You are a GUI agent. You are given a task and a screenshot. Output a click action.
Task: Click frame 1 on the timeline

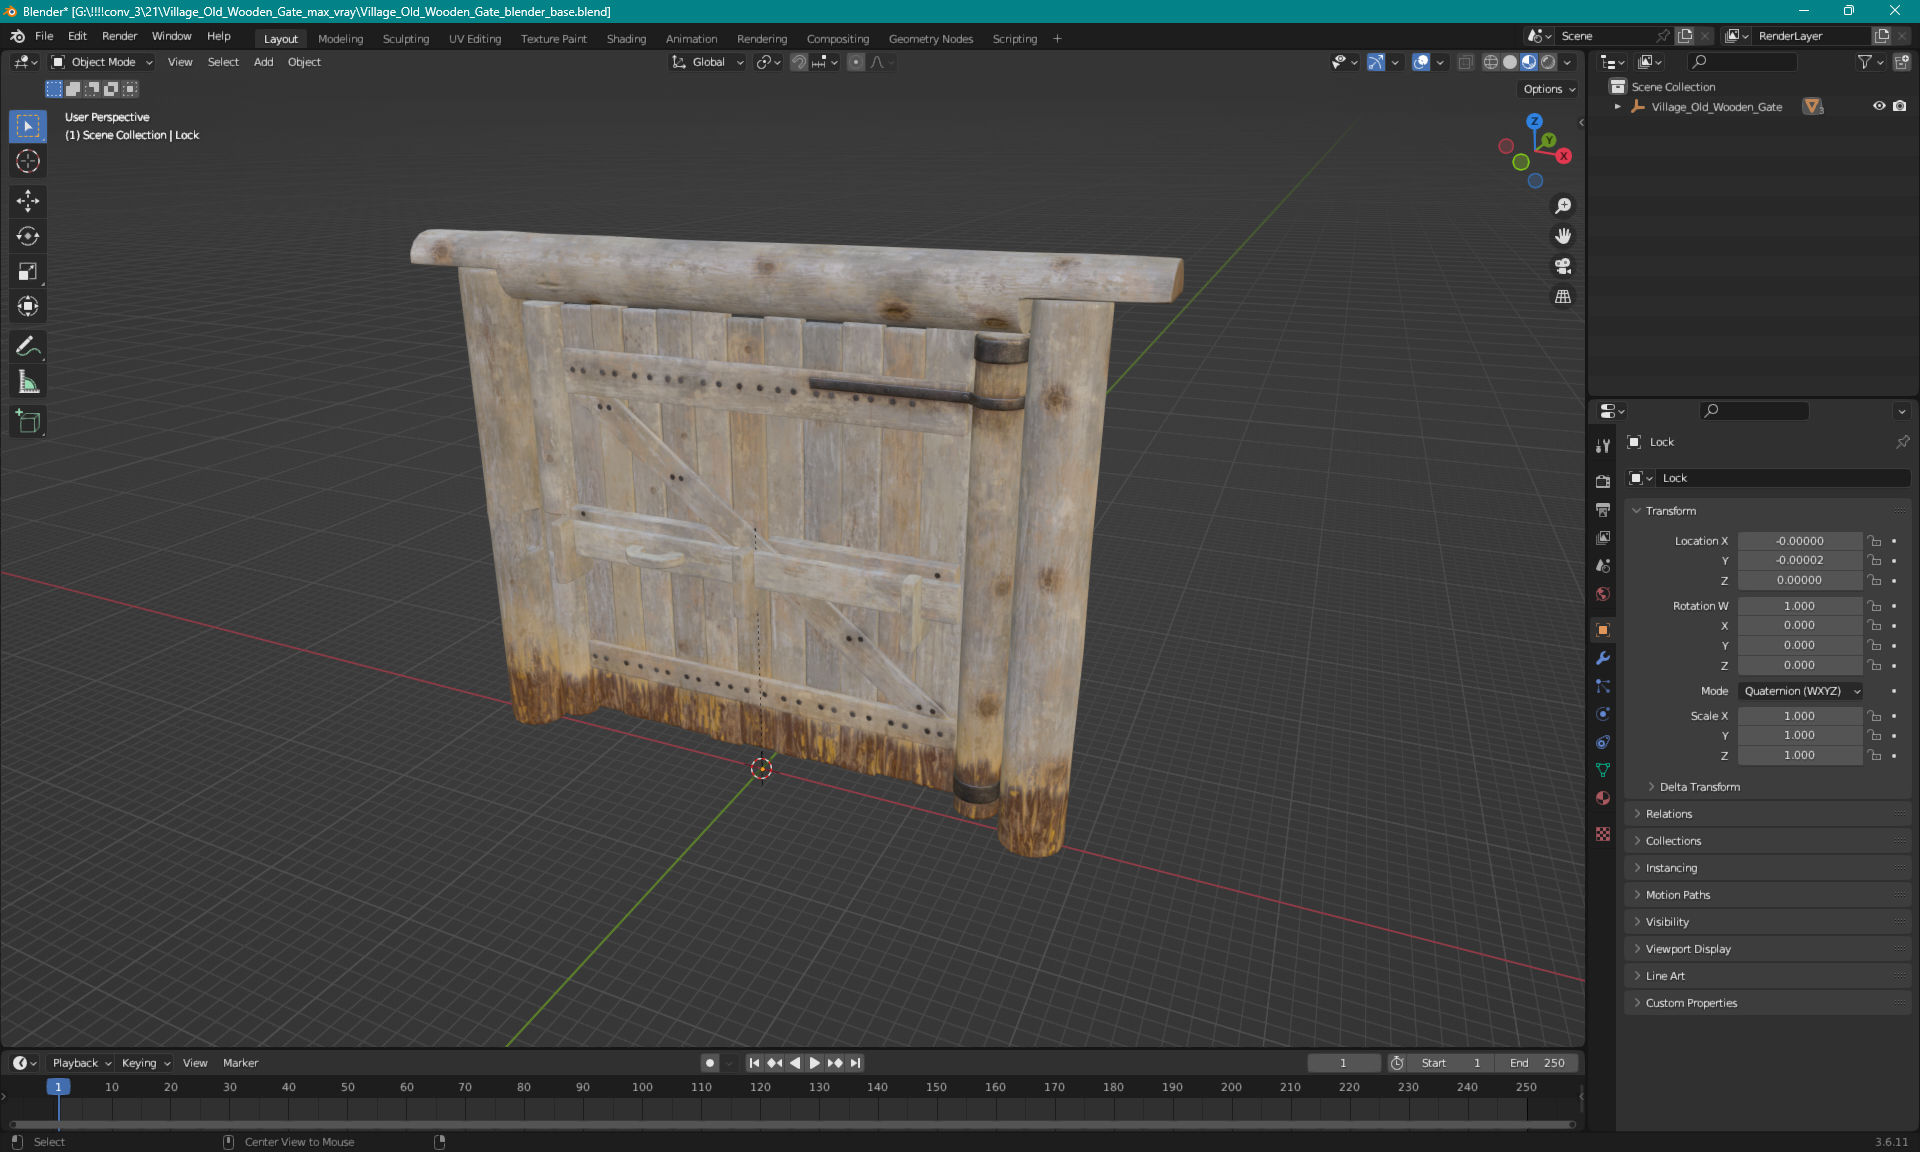point(58,1086)
